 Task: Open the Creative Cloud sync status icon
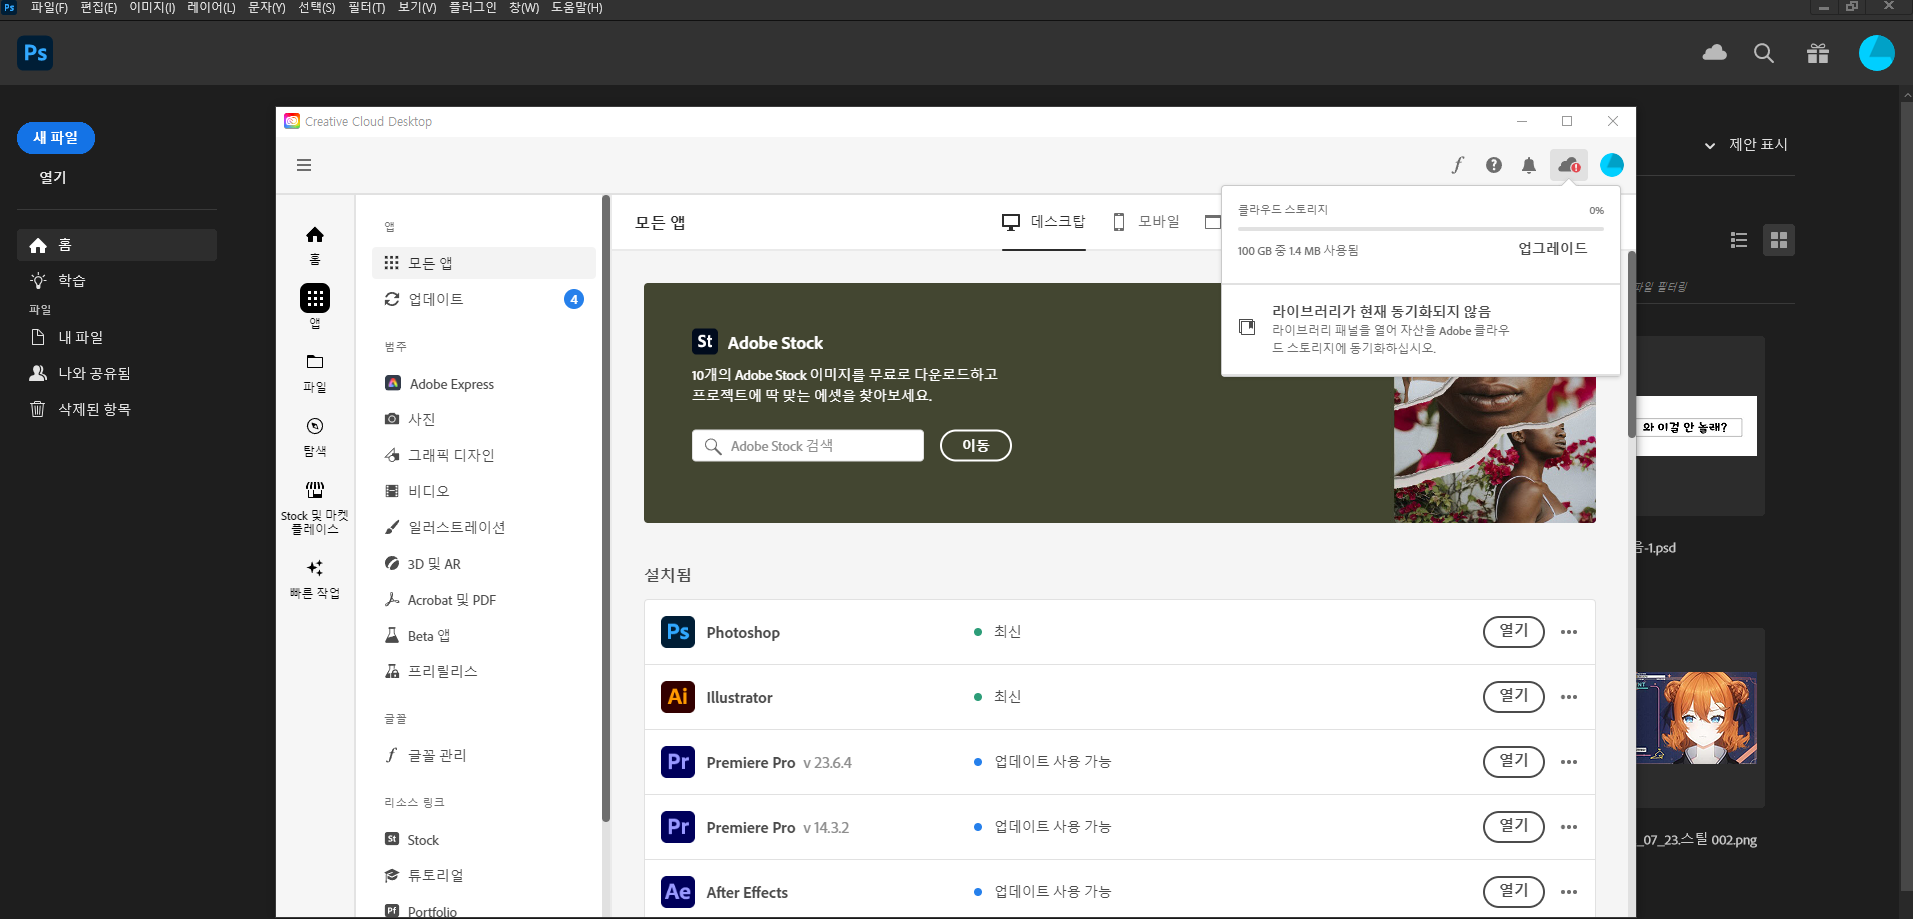[1567, 164]
